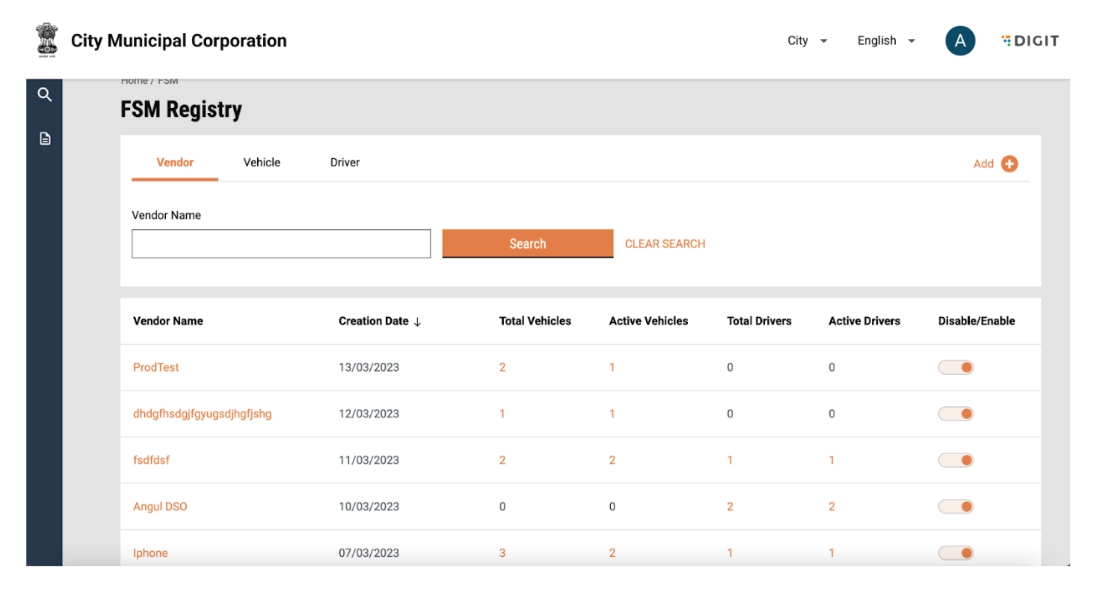Toggle the ProdTest vendor enable switch

coord(956,368)
